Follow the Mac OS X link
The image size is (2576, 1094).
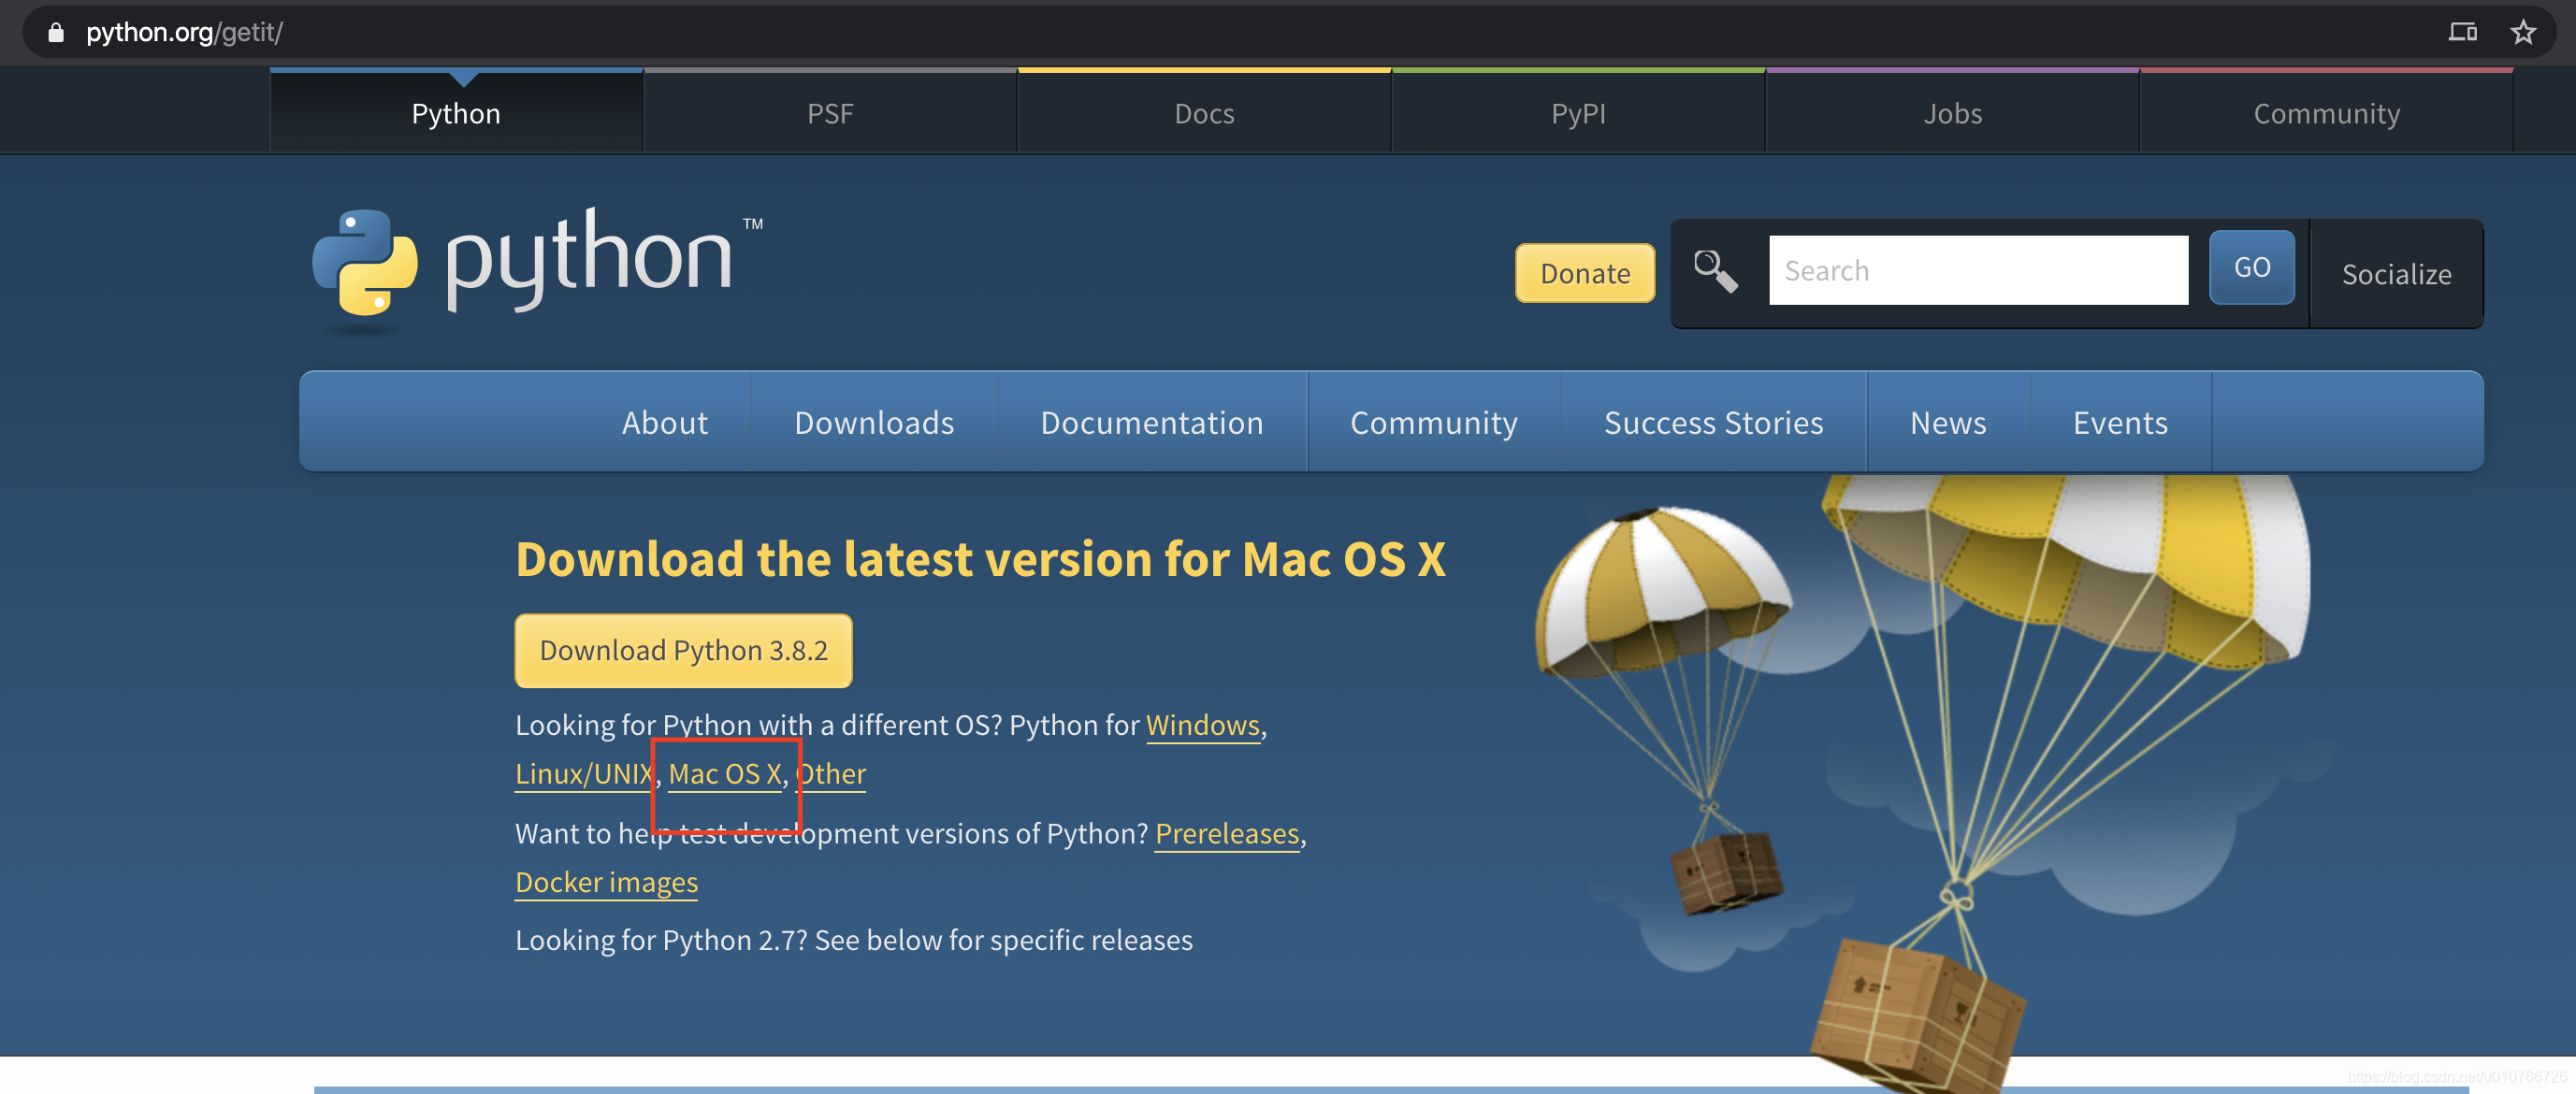click(x=724, y=773)
